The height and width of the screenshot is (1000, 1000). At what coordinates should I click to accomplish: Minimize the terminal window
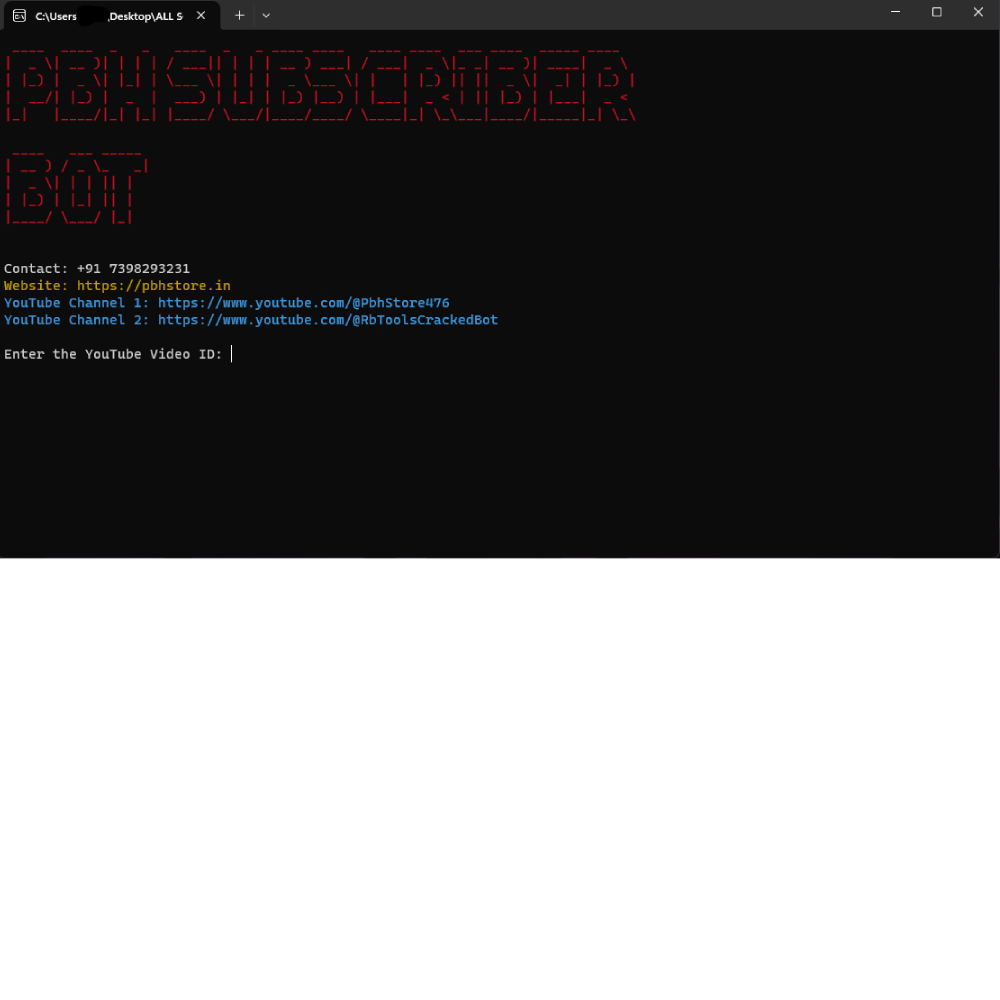click(x=895, y=12)
